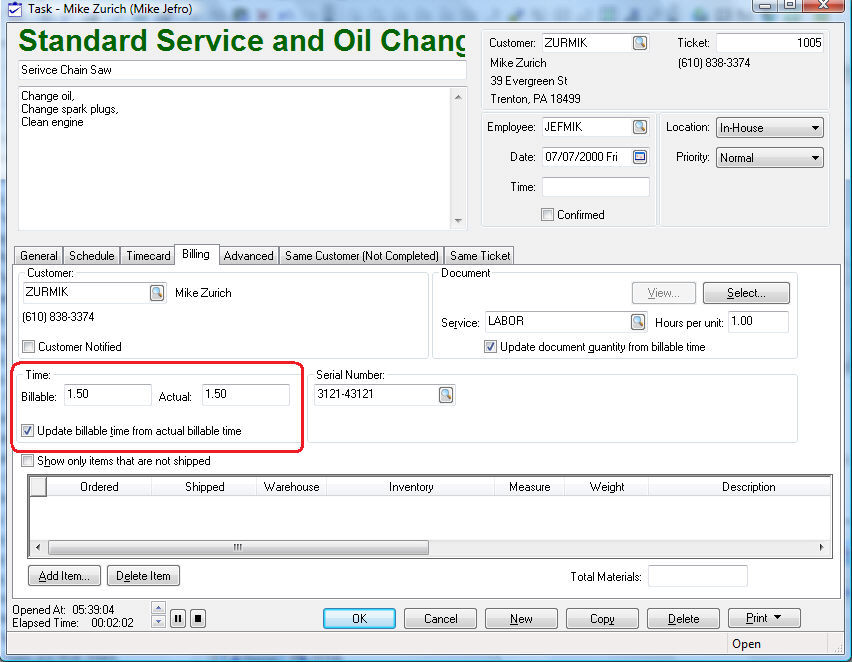Open the Service LABOR lookup icon
The height and width of the screenshot is (662, 852).
[638, 322]
